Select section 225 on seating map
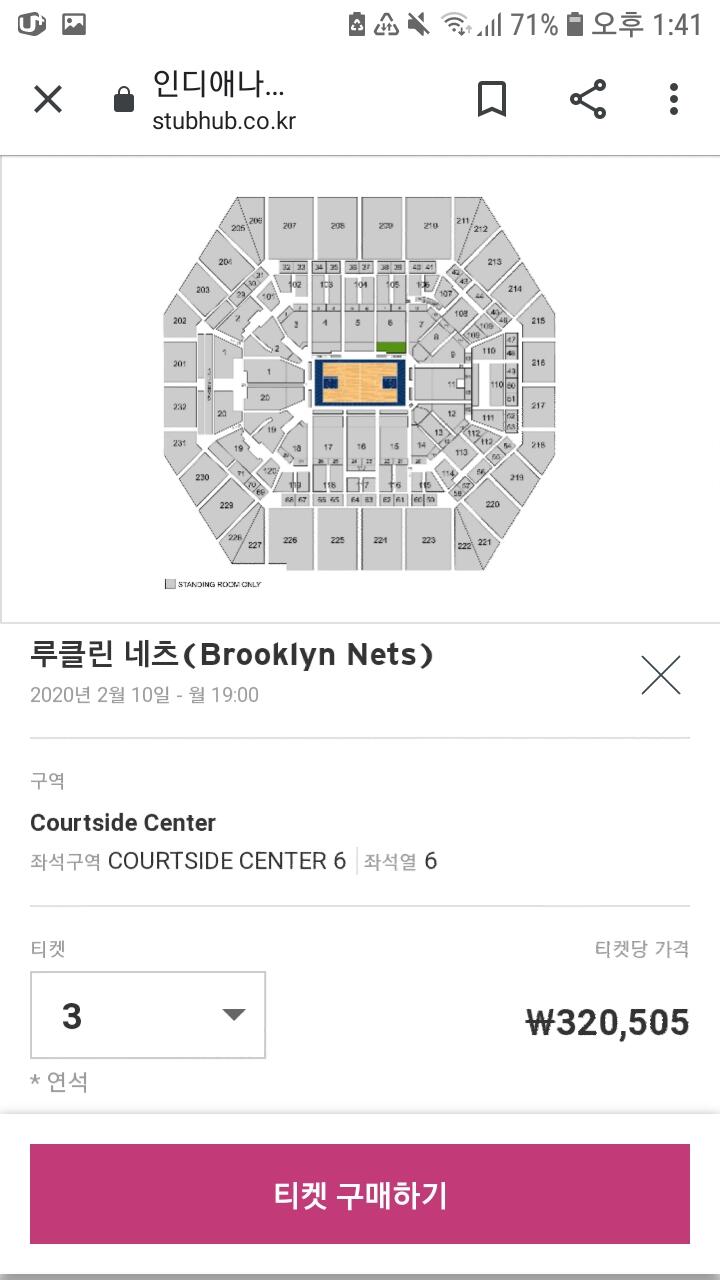The width and height of the screenshot is (720, 1280). 337,538
